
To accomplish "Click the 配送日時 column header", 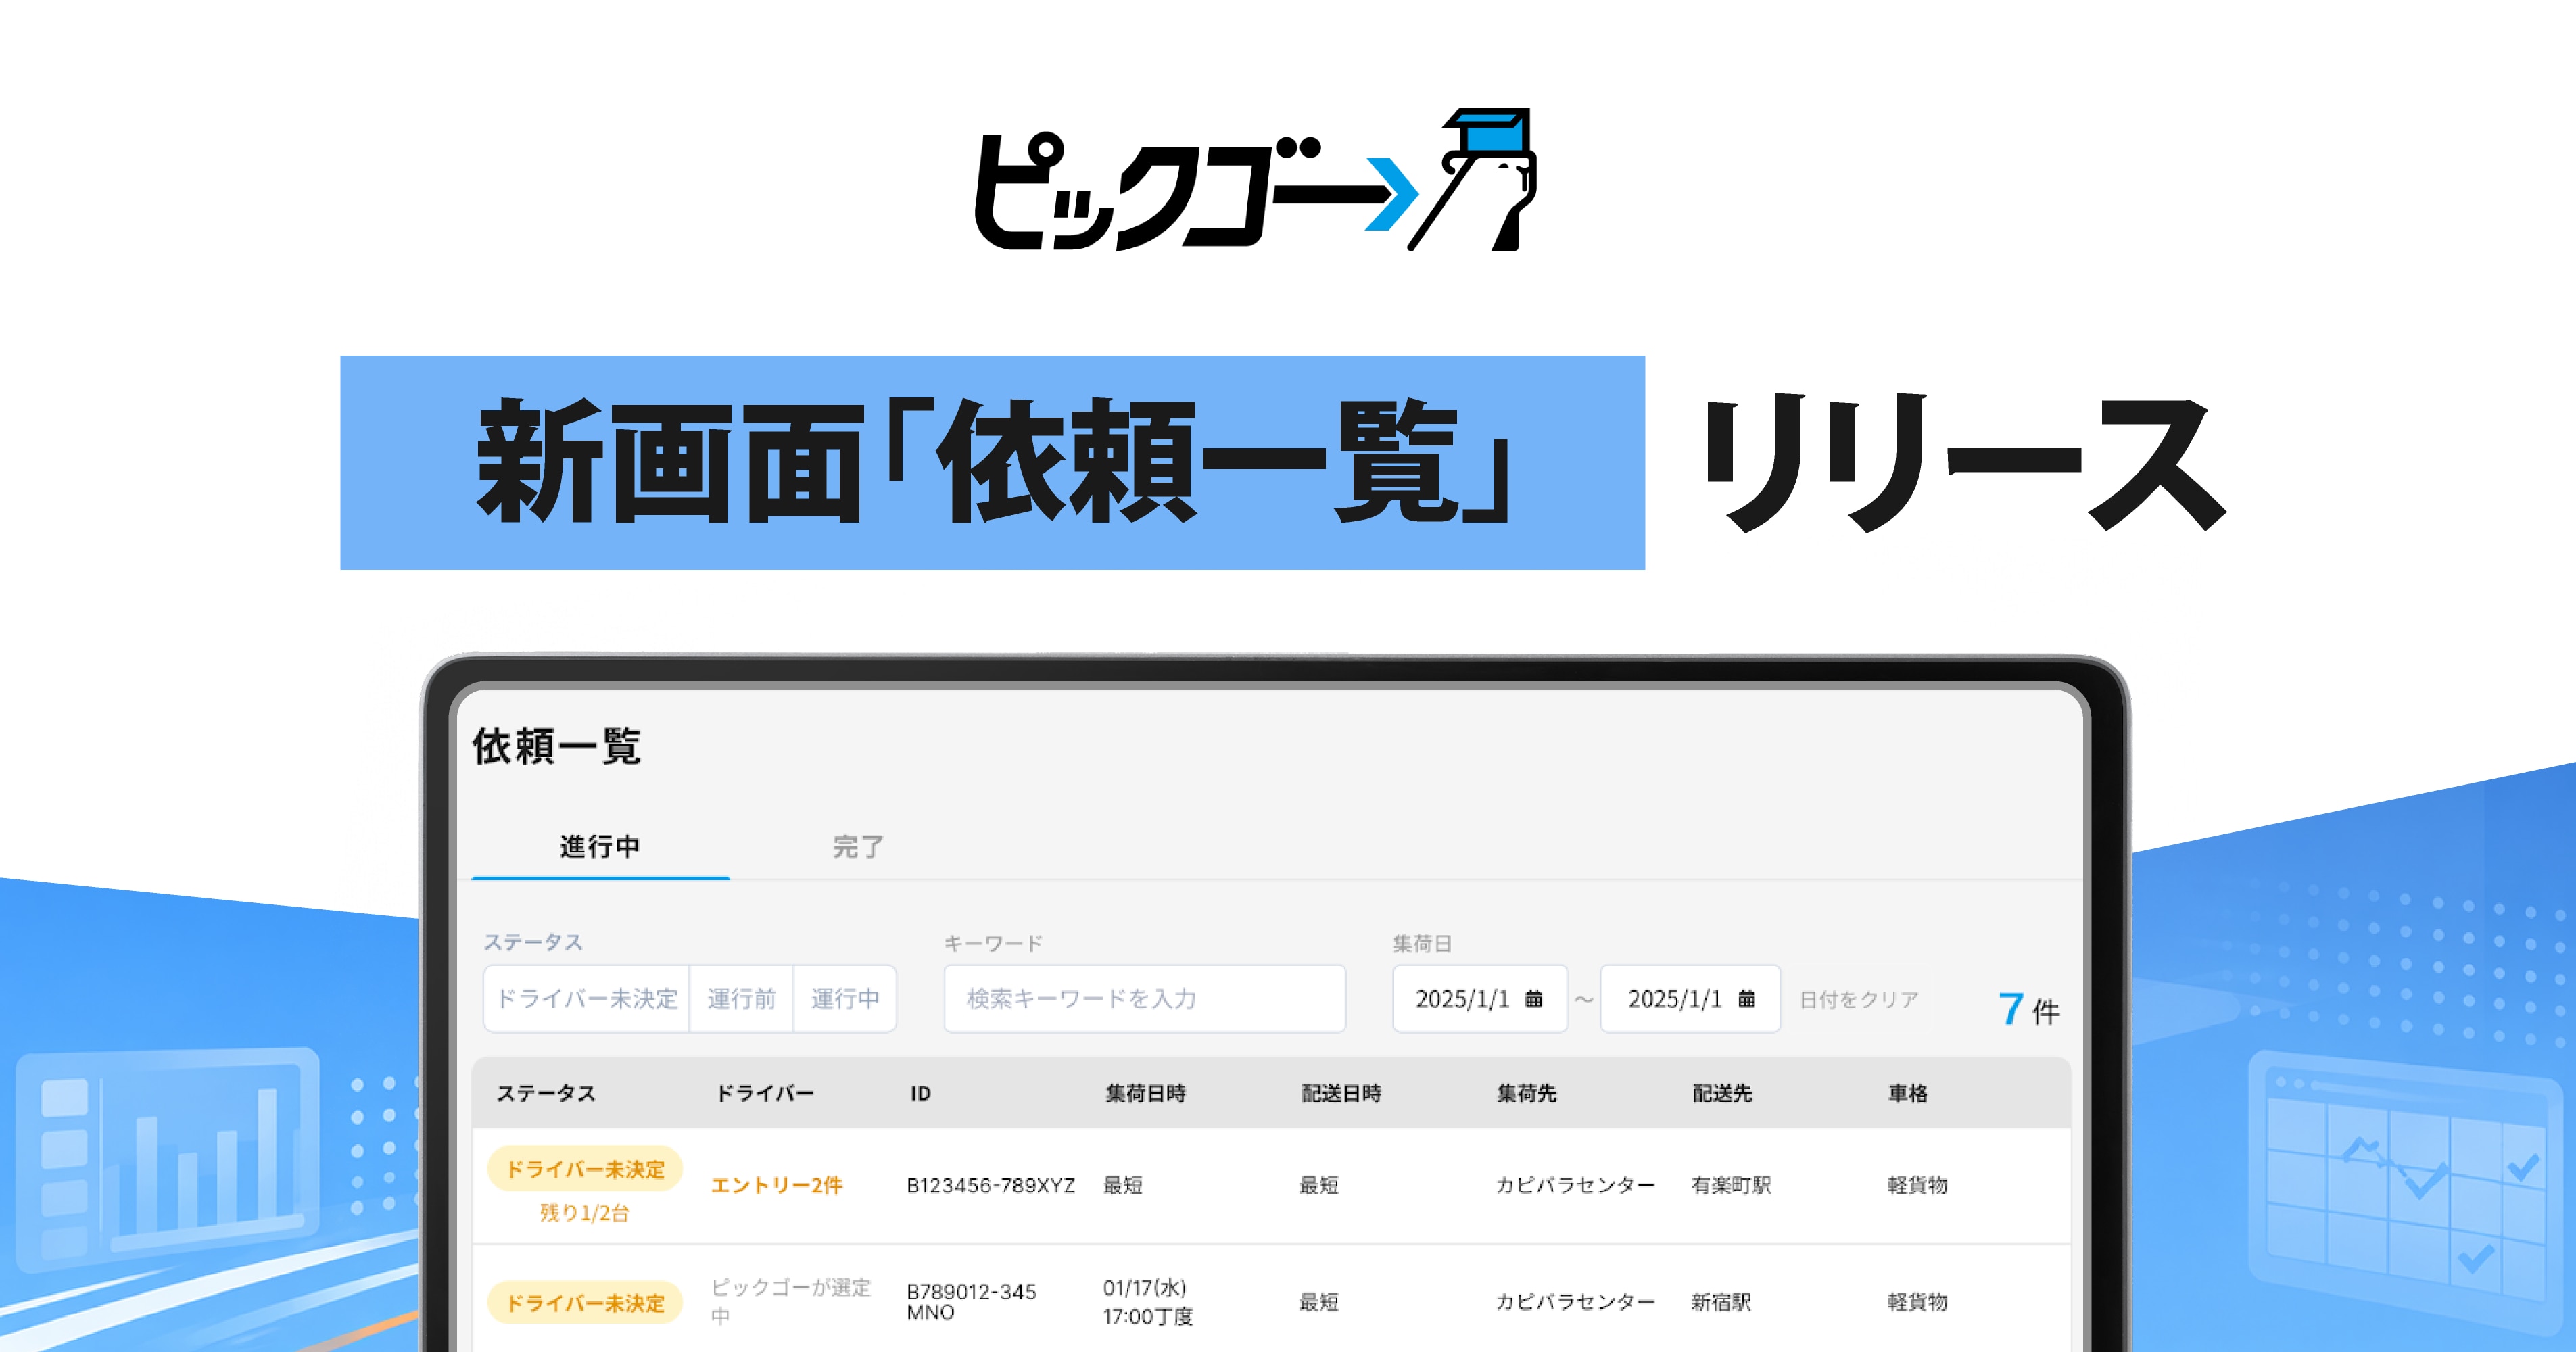I will [x=1341, y=1093].
